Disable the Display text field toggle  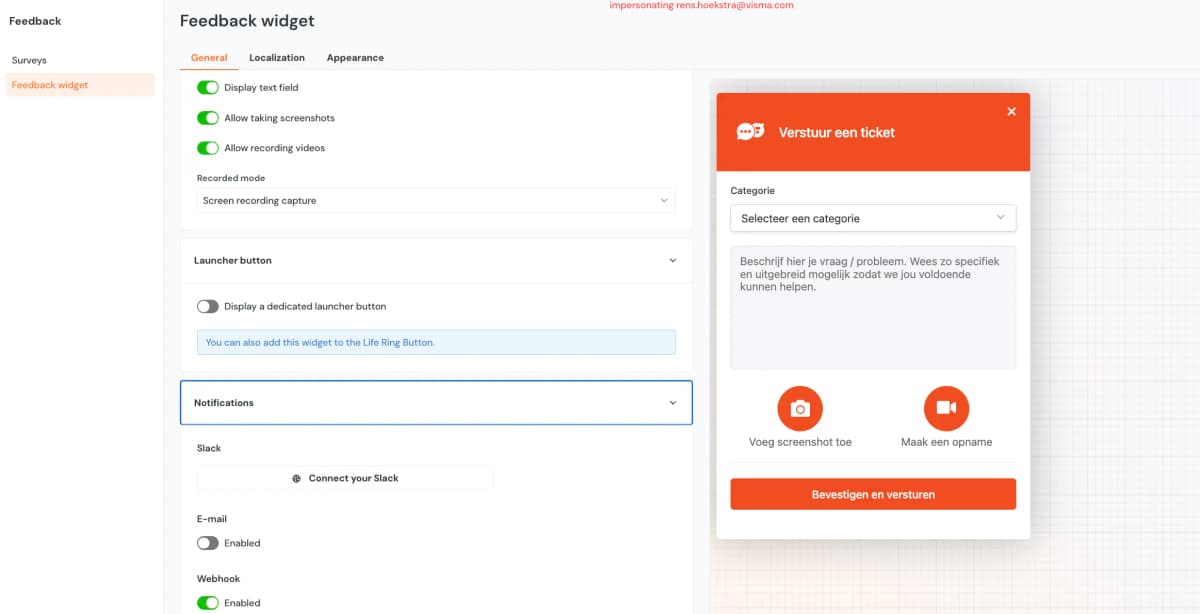(208, 88)
